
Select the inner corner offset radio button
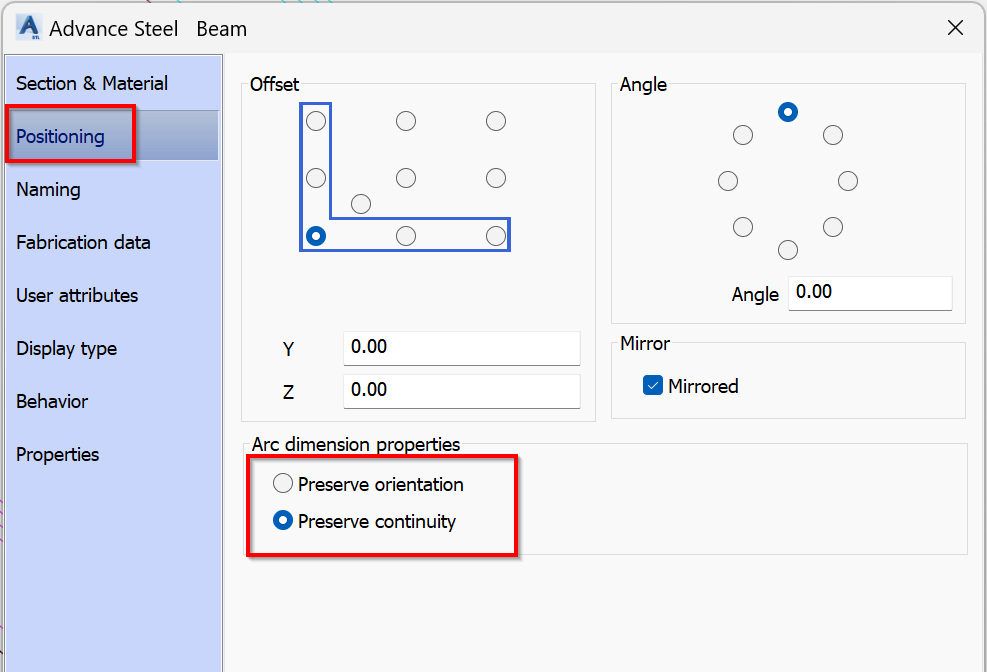pos(361,204)
